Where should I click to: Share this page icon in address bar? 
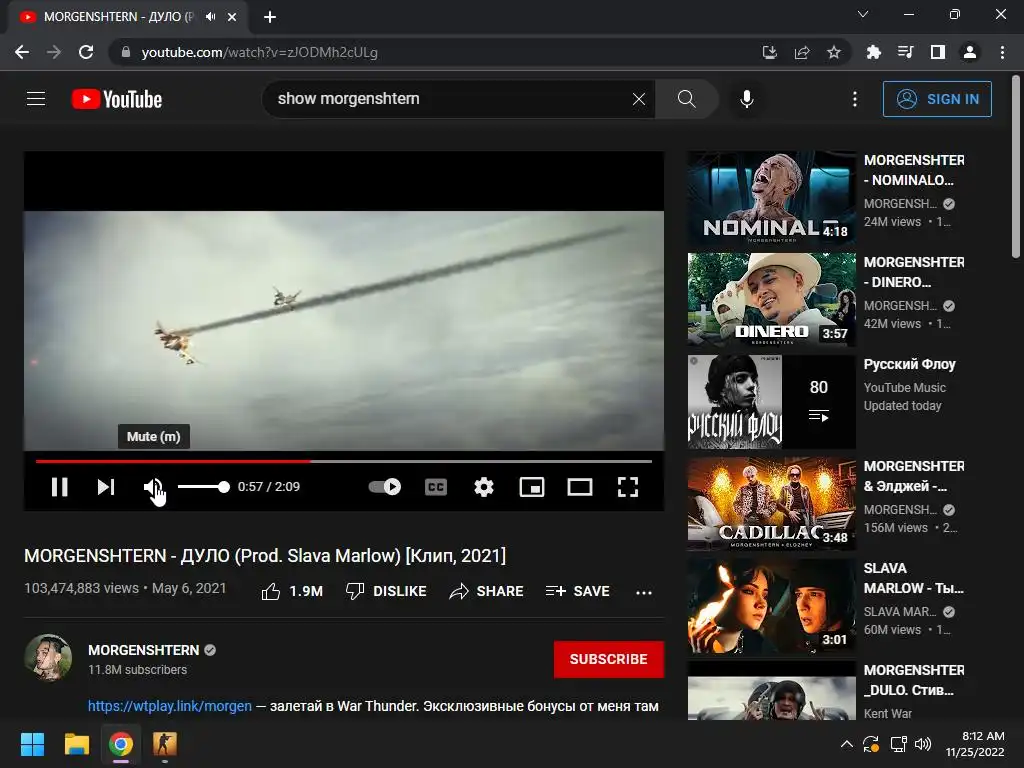[x=802, y=52]
